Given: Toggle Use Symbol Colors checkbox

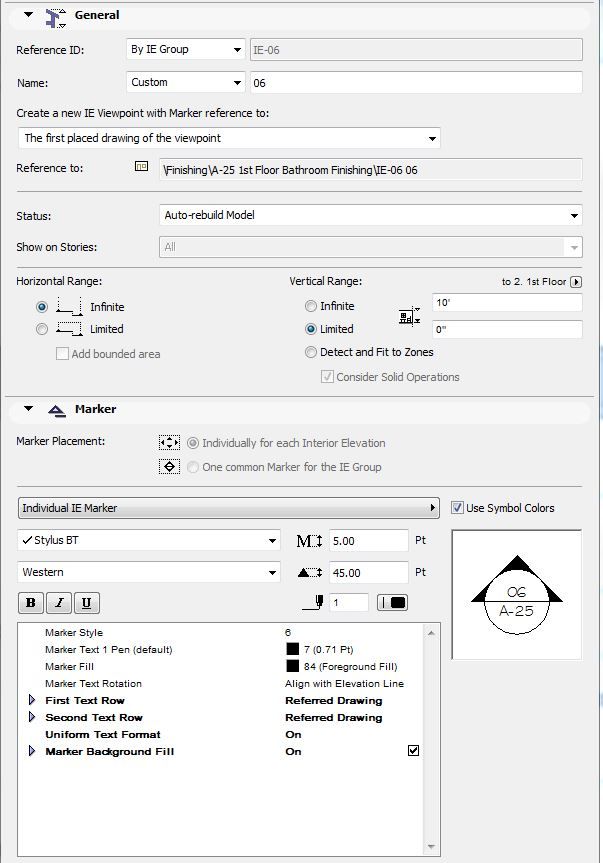Looking at the screenshot, I should [457, 507].
